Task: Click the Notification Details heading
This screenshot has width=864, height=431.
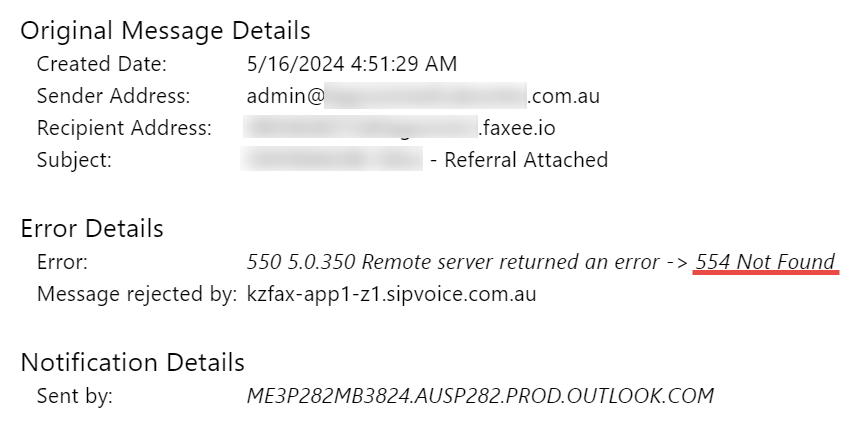Action: click(132, 363)
